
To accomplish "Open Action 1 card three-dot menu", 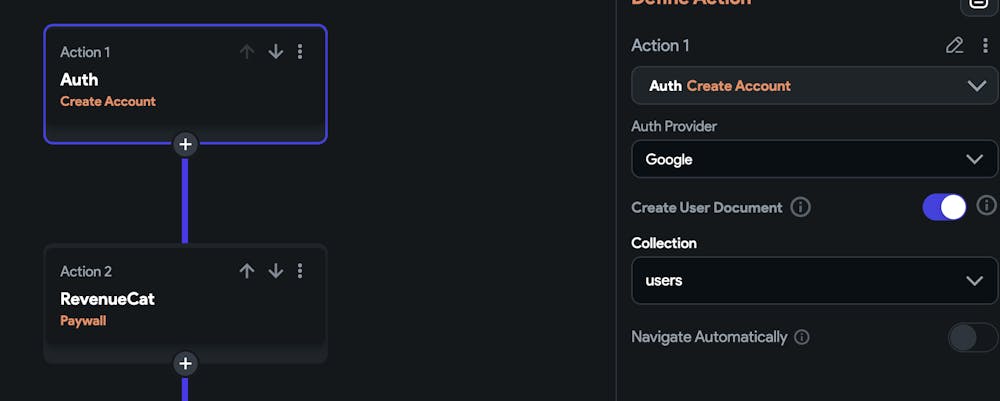I will (300, 52).
